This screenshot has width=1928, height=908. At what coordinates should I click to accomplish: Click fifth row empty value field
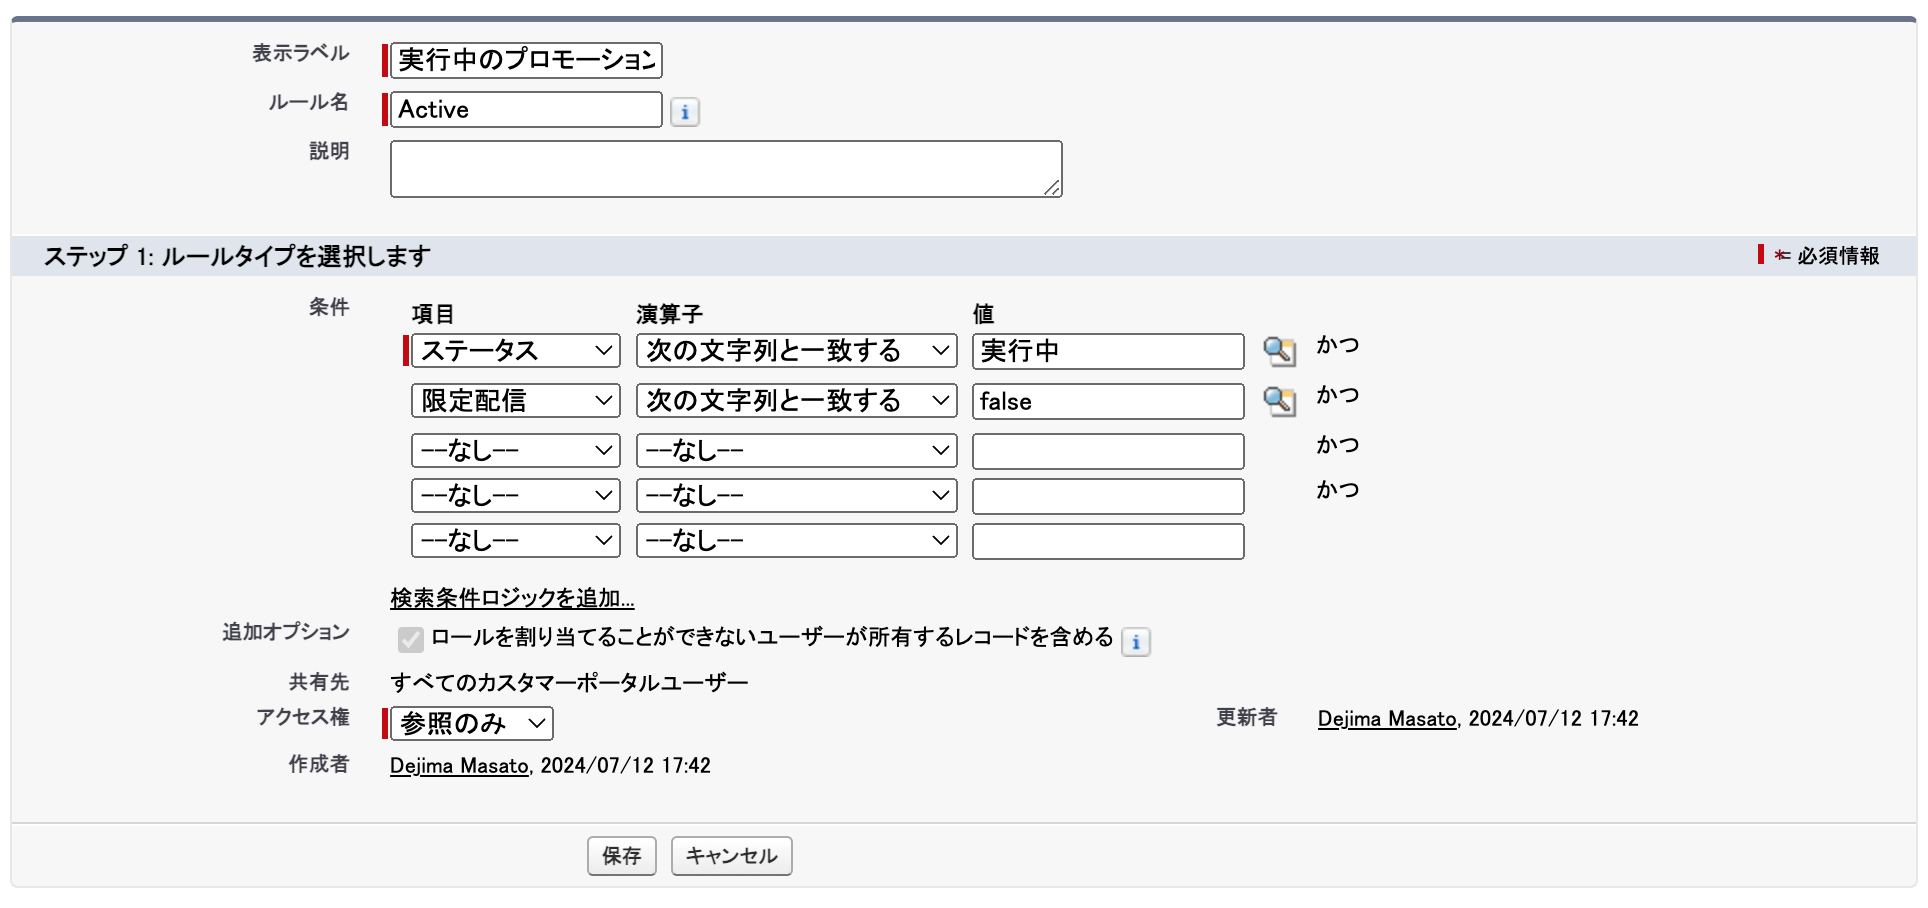click(x=1108, y=541)
